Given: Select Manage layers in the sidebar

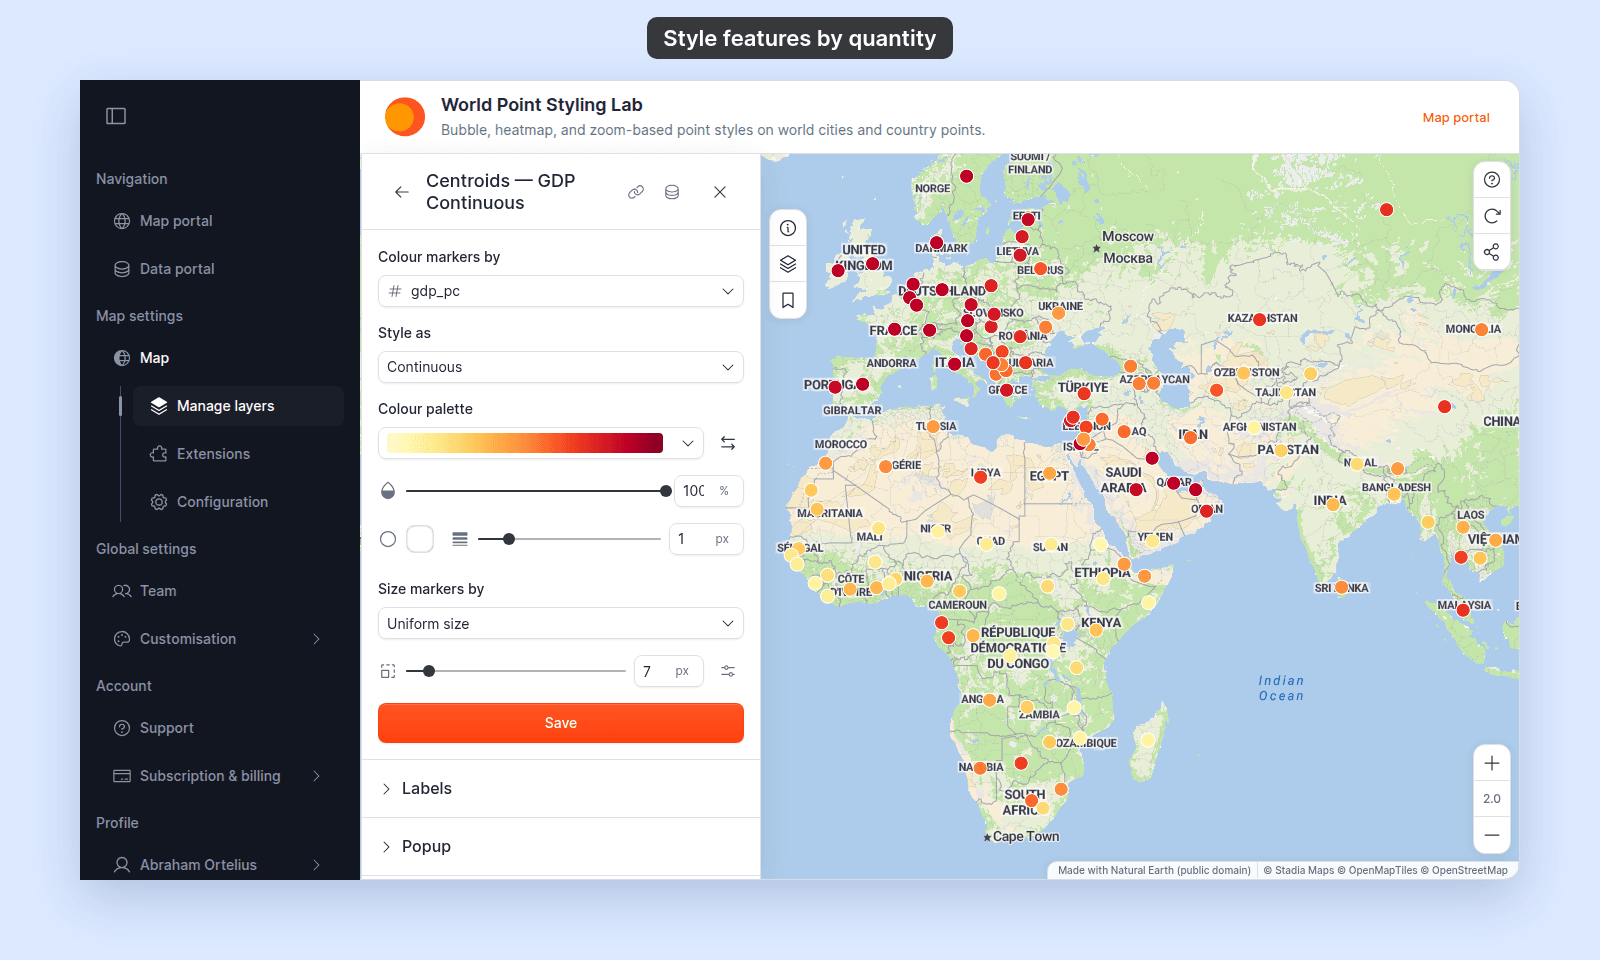Looking at the screenshot, I should click(x=238, y=406).
